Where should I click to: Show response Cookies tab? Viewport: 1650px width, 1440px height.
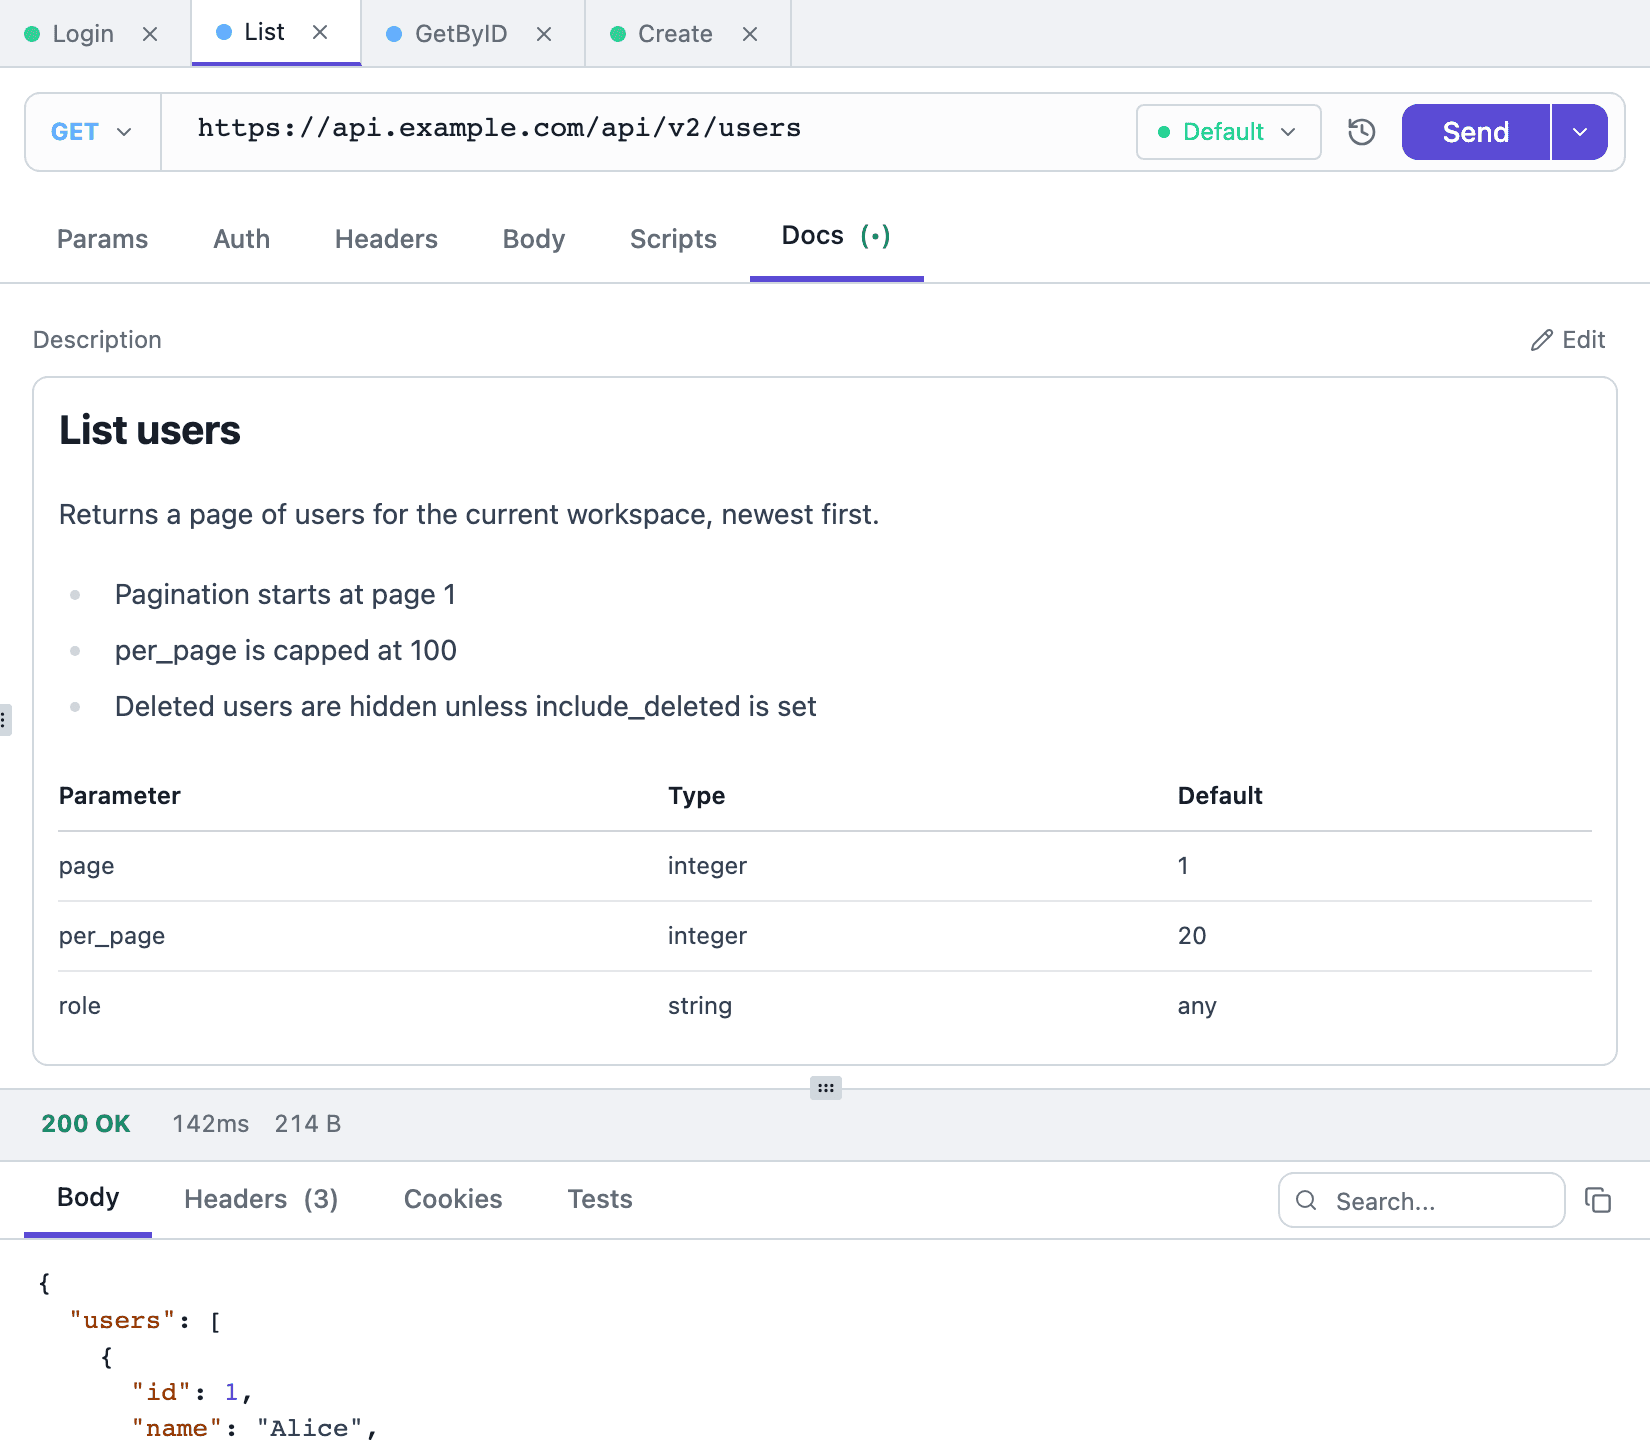(x=453, y=1199)
